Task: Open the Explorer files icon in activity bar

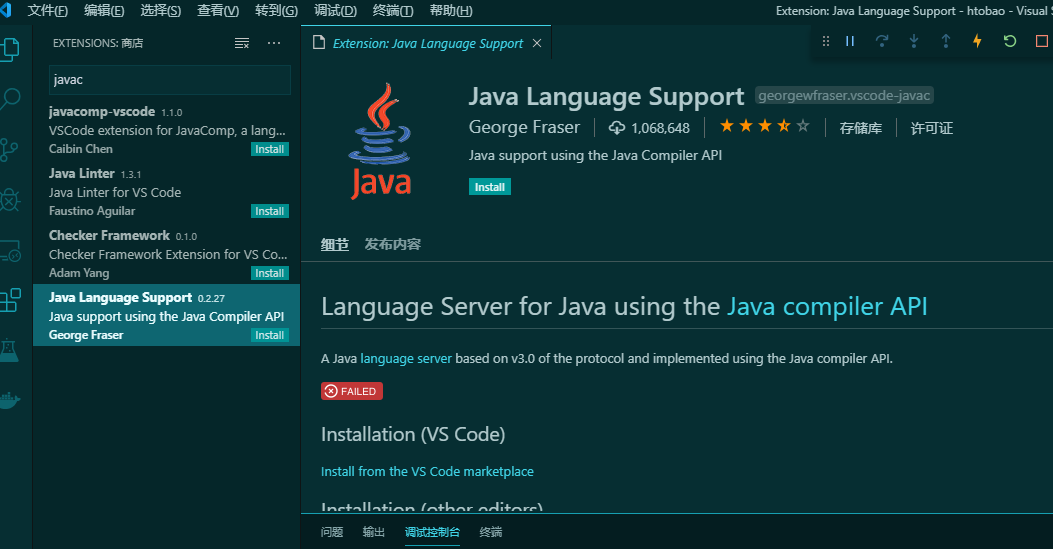Action: [x=9, y=49]
